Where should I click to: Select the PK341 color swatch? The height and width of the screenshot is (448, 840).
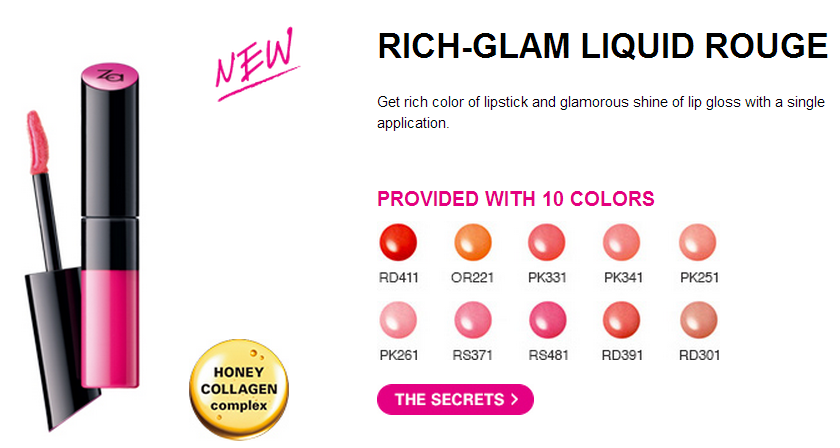[622, 242]
